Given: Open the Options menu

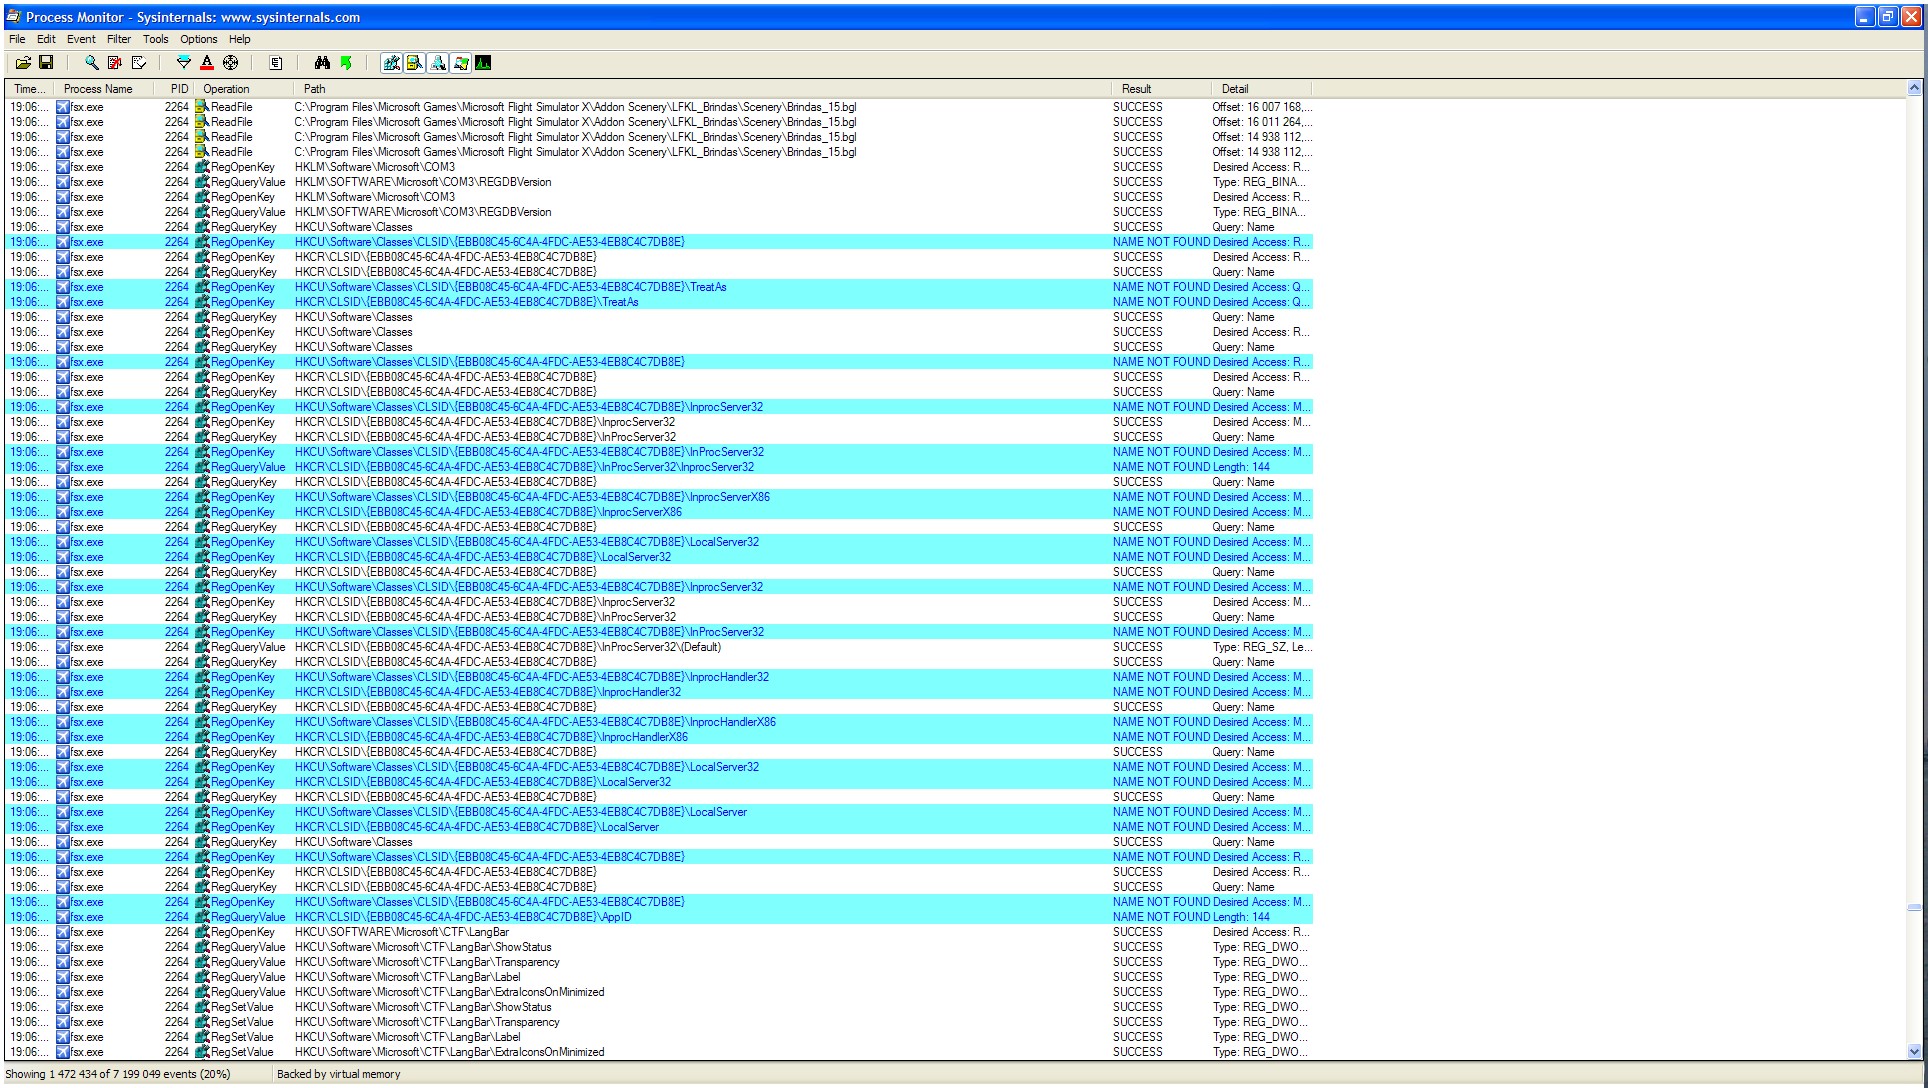Looking at the screenshot, I should (x=199, y=39).
